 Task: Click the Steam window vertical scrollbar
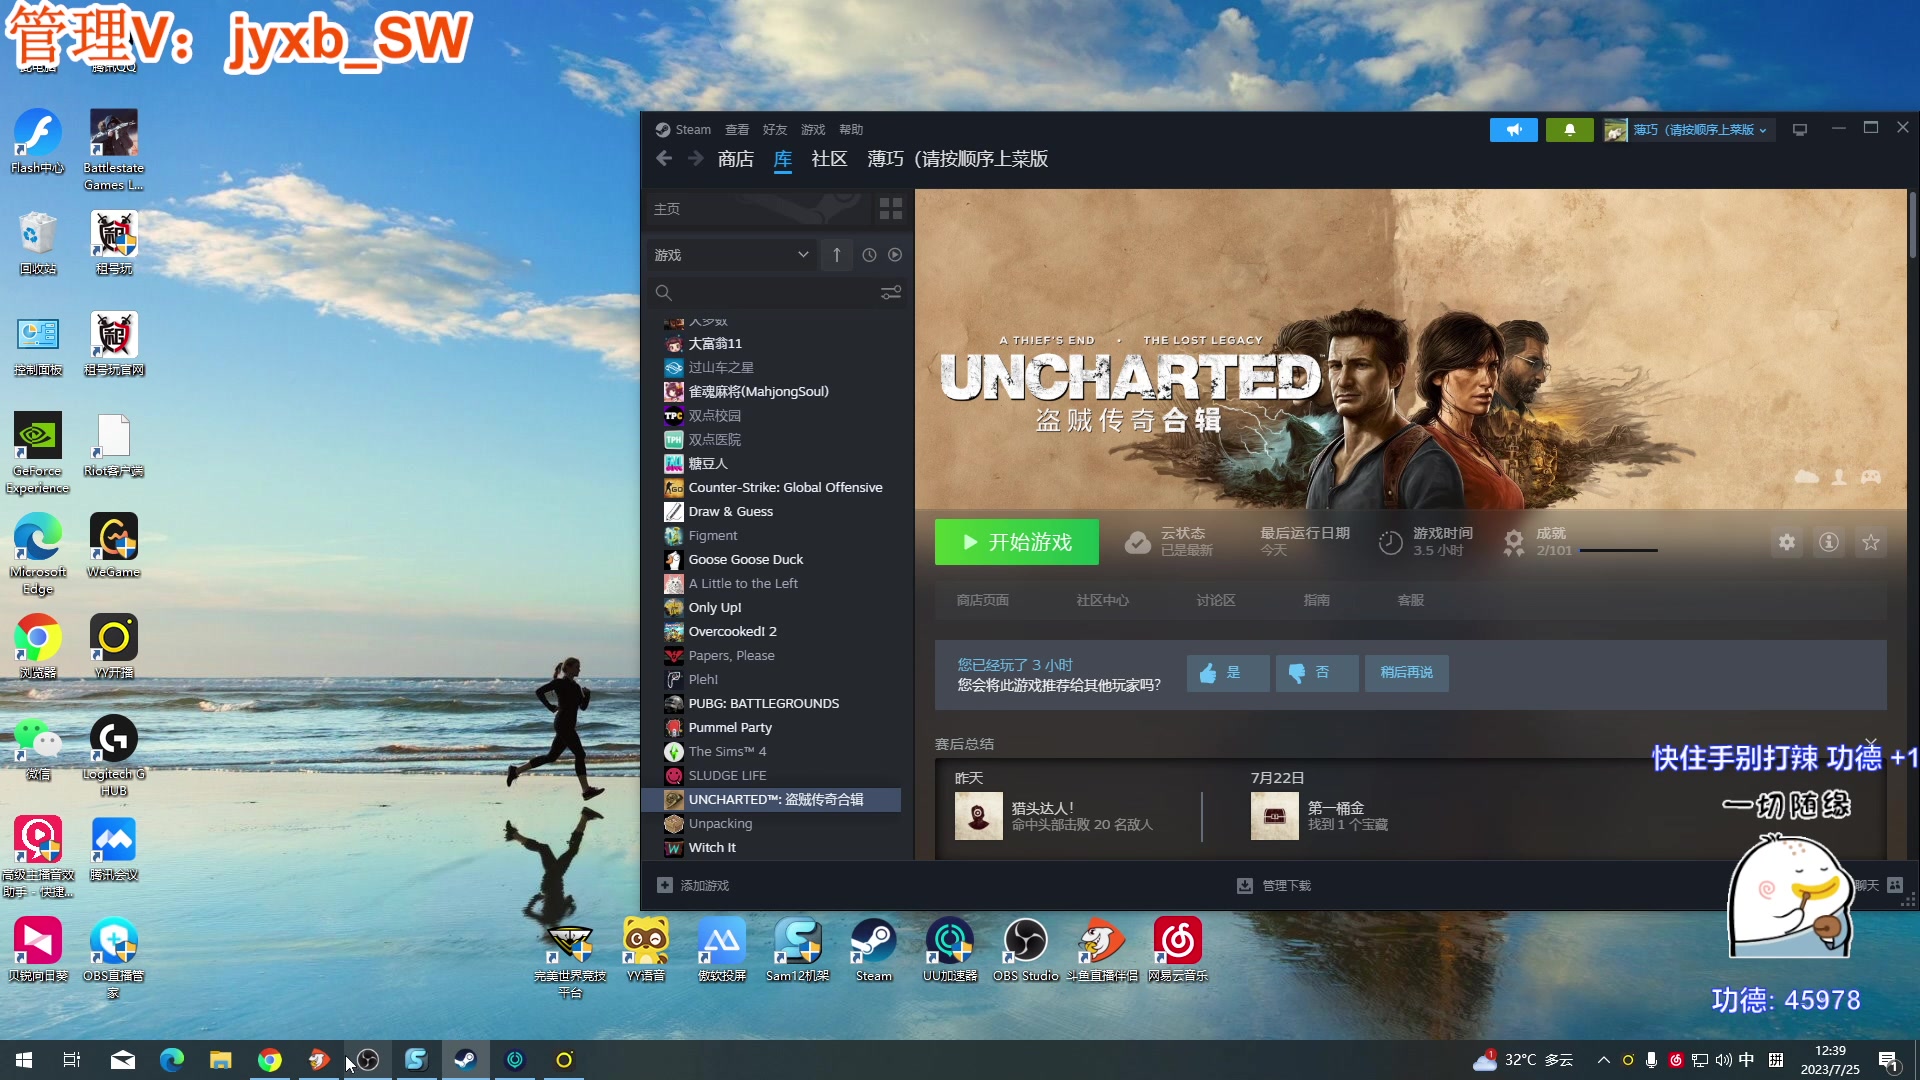(1912, 225)
